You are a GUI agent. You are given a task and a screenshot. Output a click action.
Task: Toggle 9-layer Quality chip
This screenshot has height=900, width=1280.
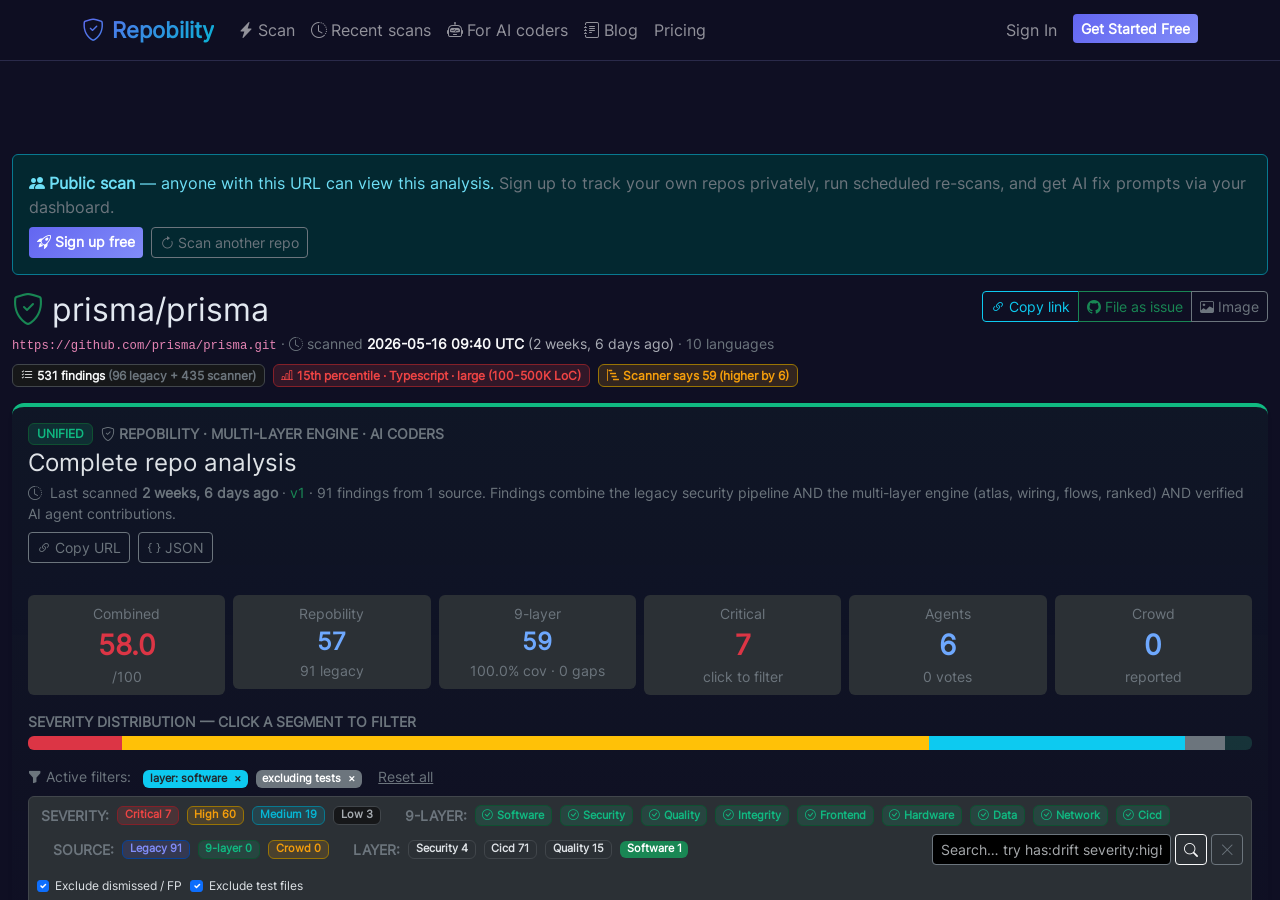[x=674, y=815]
